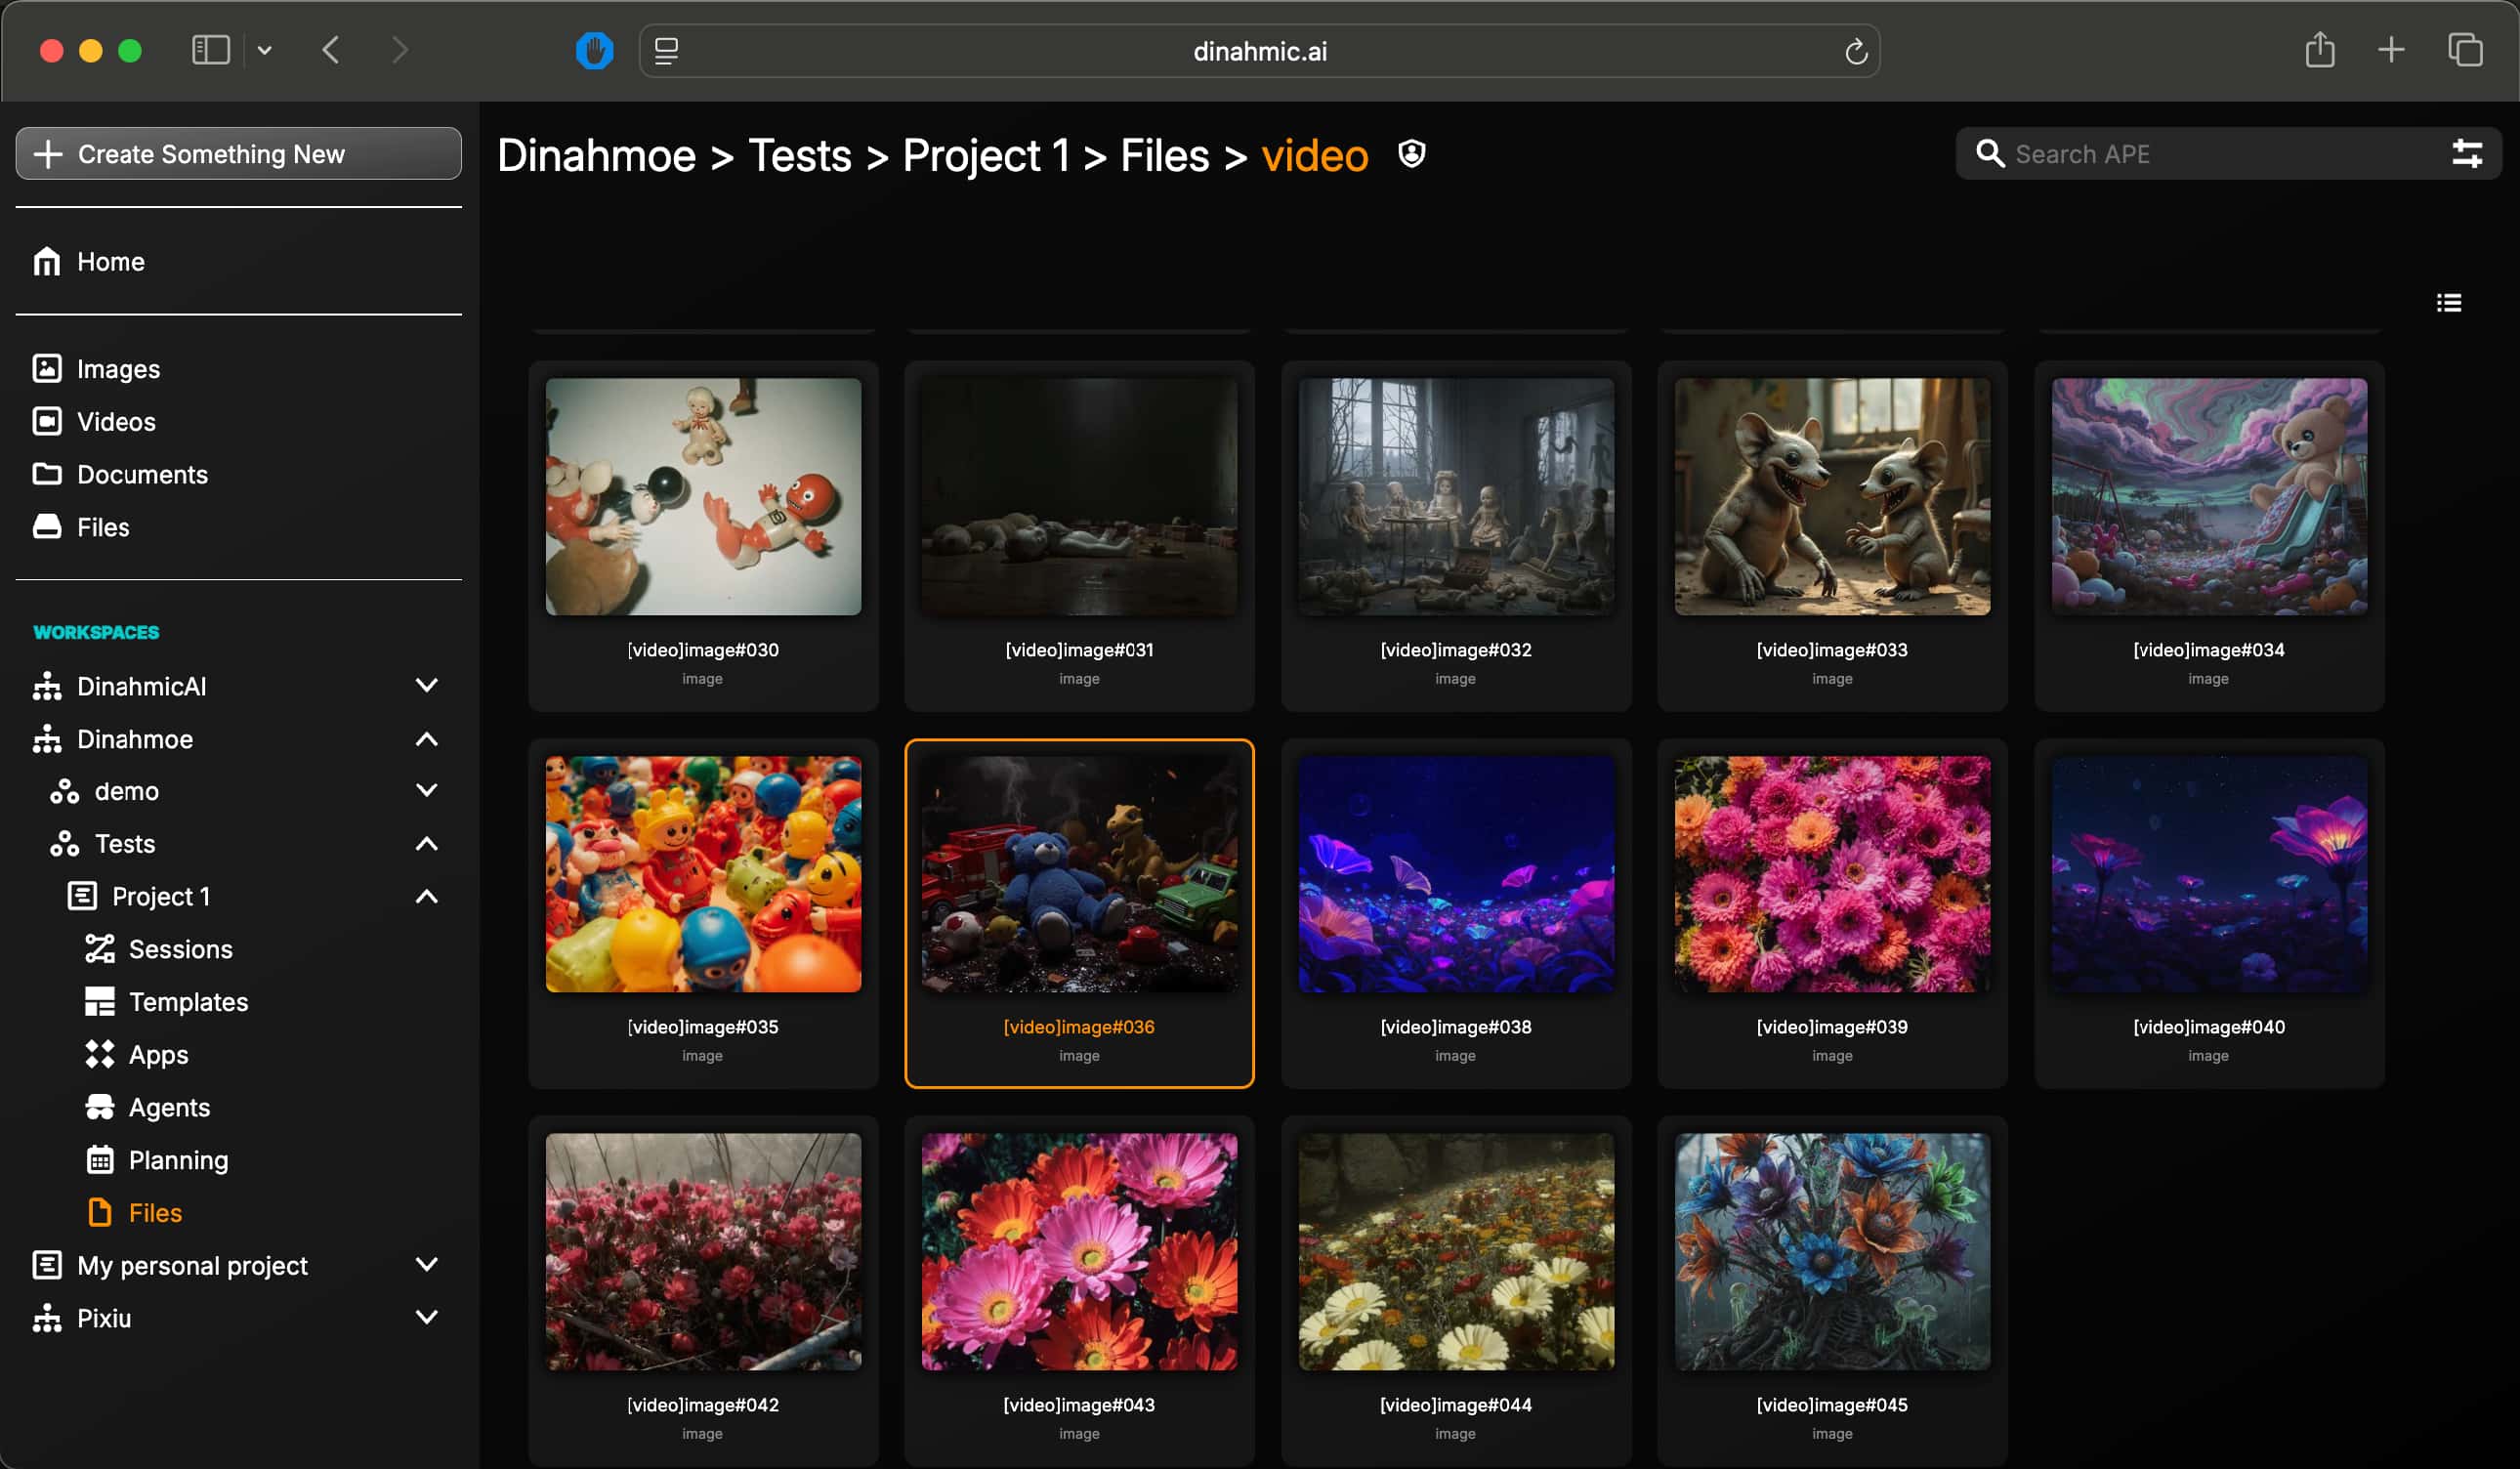Expand My personal project chevron
Image resolution: width=2520 pixels, height=1469 pixels.
(x=426, y=1264)
